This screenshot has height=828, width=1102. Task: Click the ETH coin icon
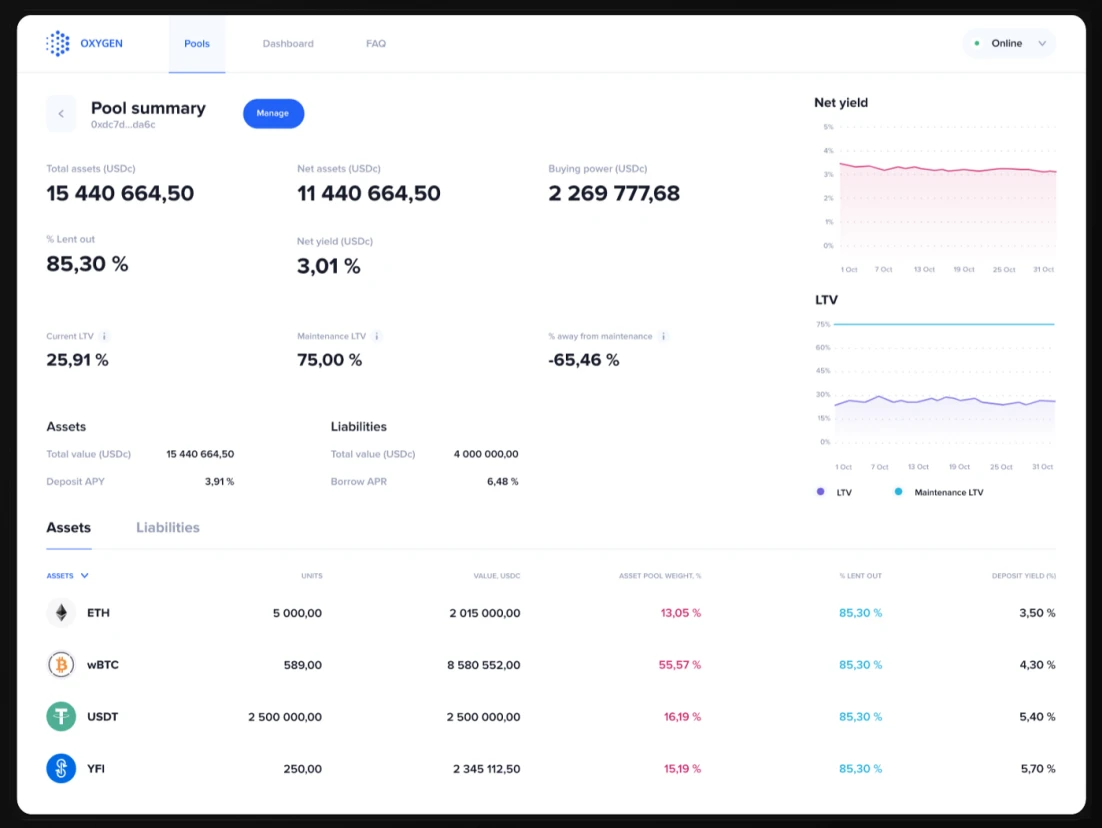[61, 613]
